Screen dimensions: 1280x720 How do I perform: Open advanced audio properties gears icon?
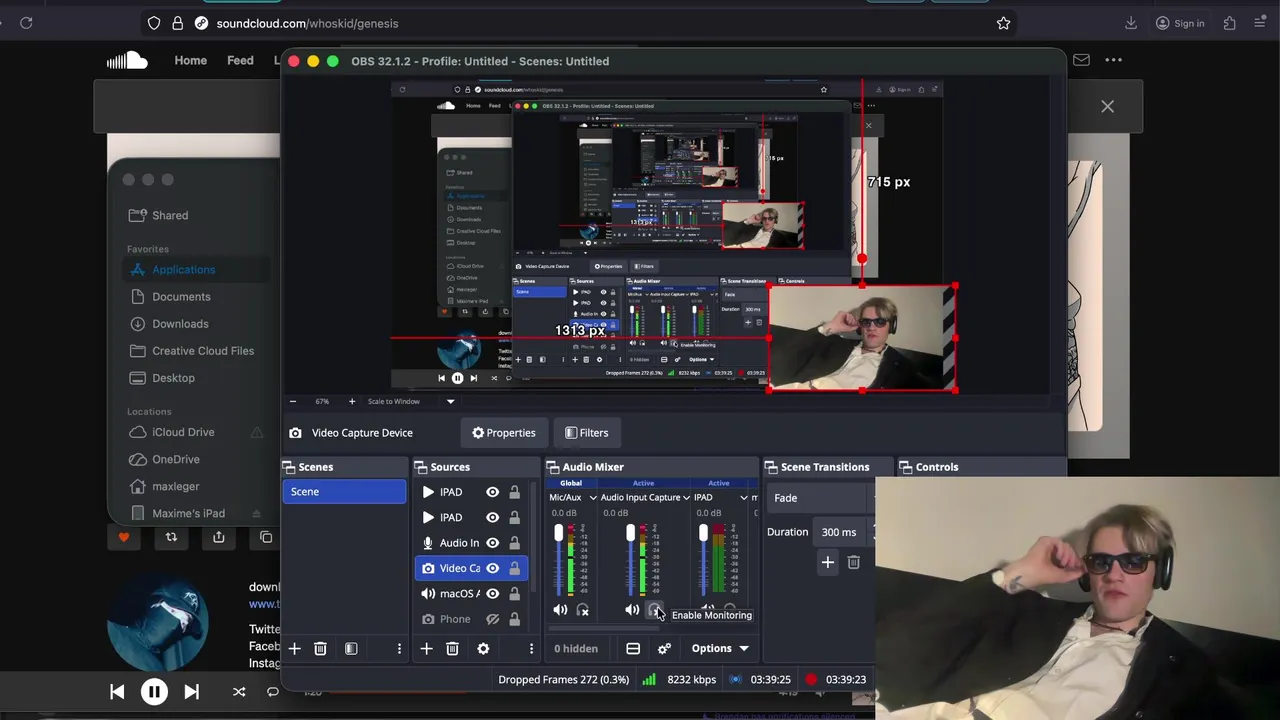tap(664, 649)
